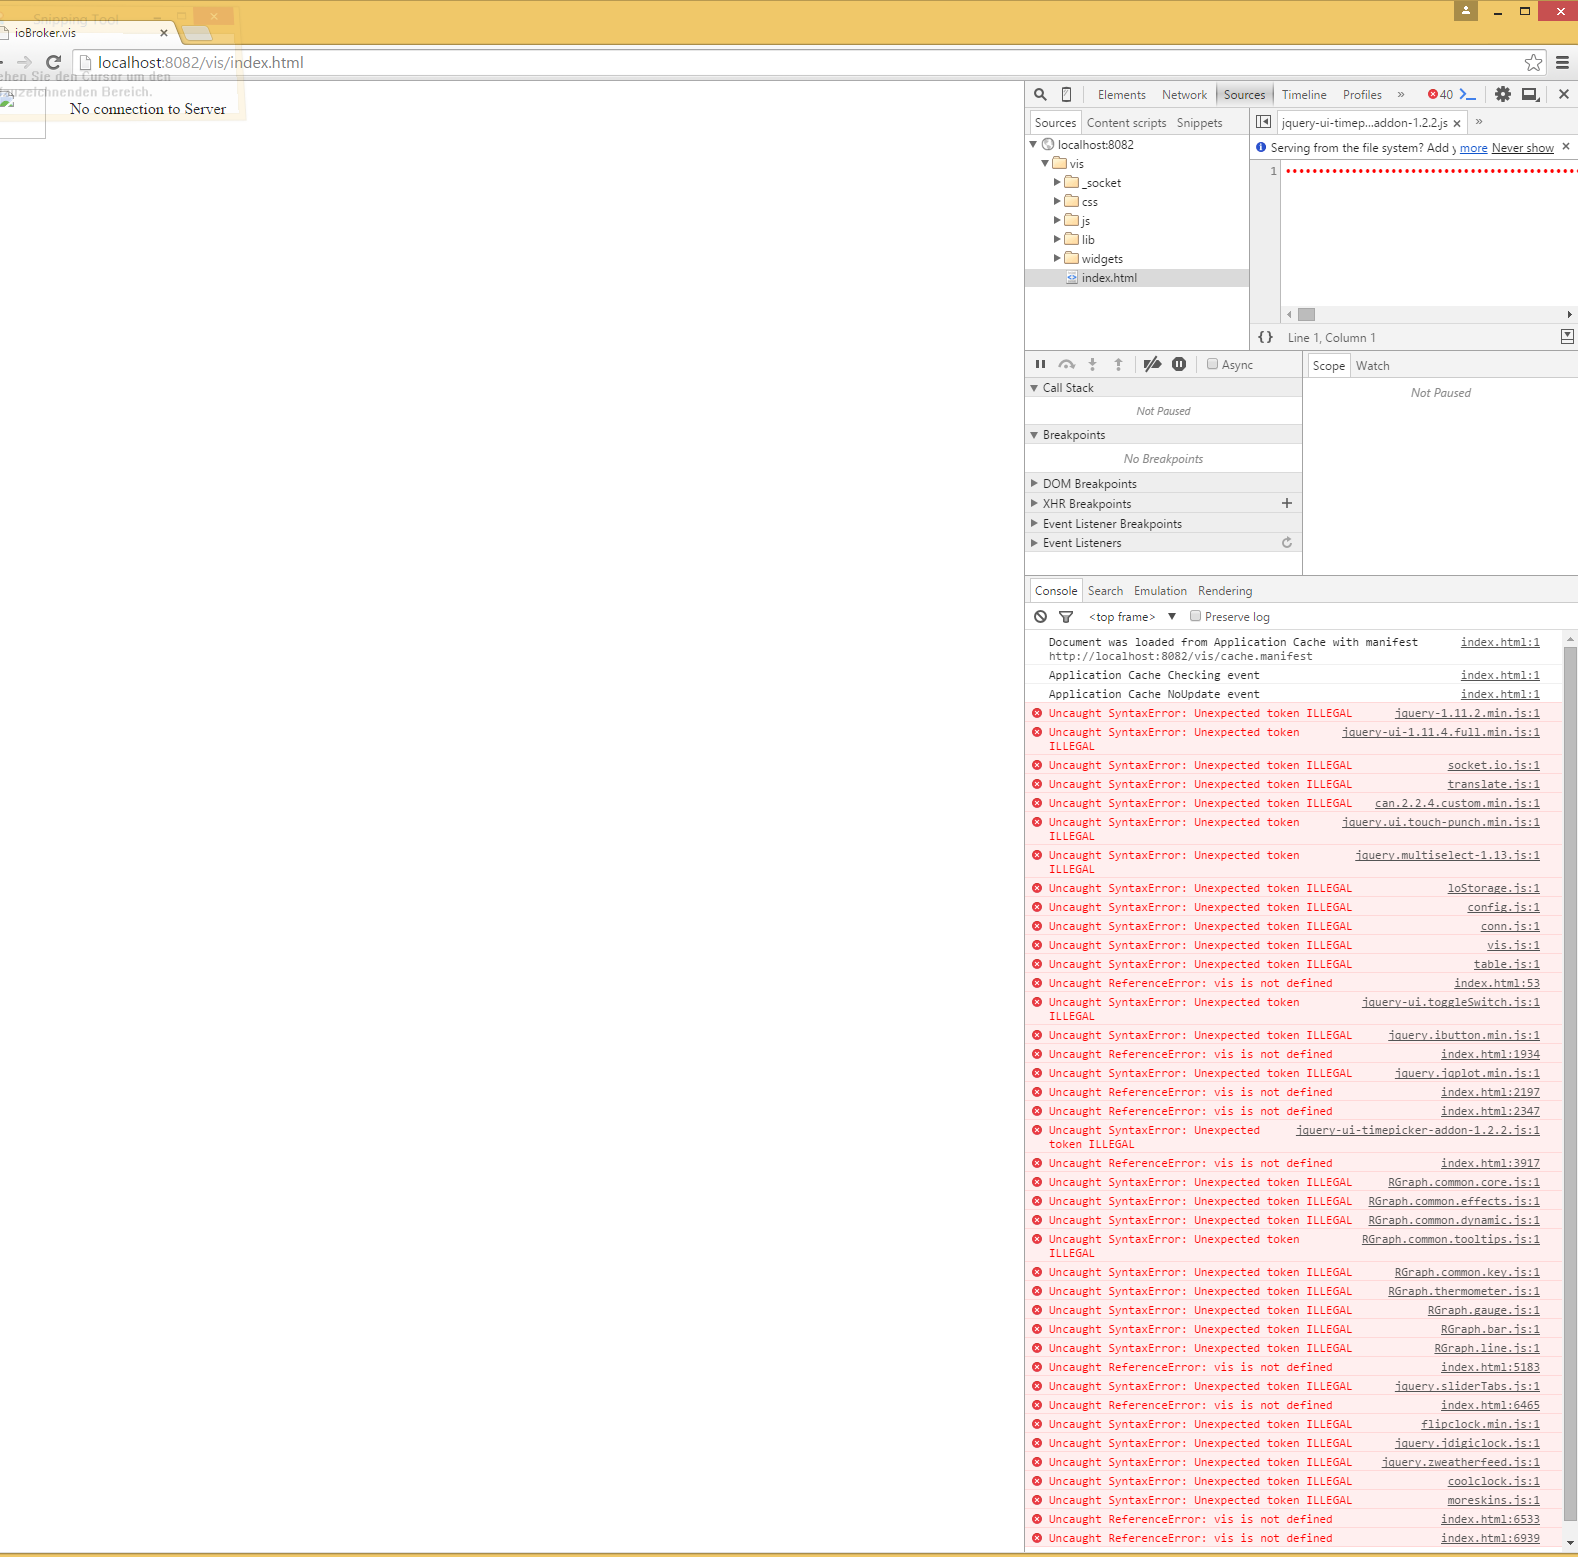The image size is (1578, 1557).
Task: Click the 'more' link in info bar
Action: pos(1473,148)
